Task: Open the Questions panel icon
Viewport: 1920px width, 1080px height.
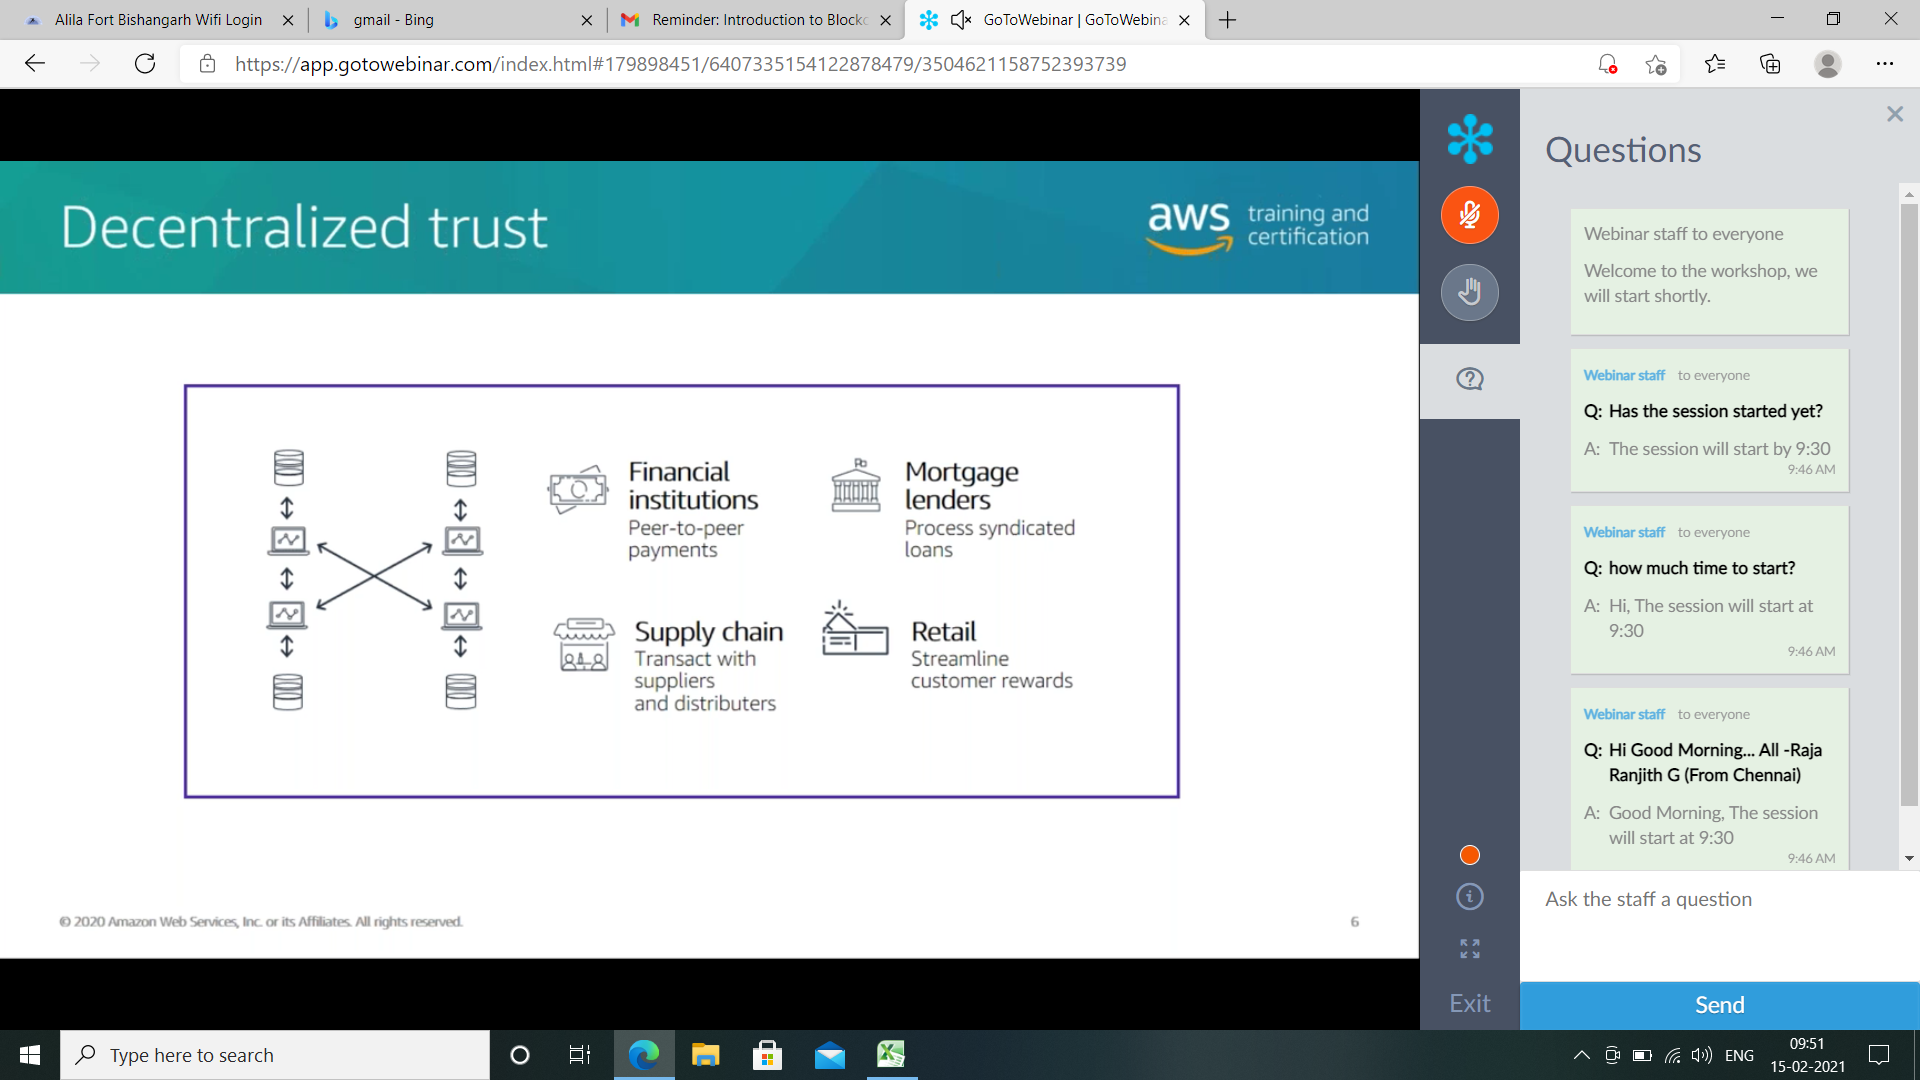Action: (1469, 379)
